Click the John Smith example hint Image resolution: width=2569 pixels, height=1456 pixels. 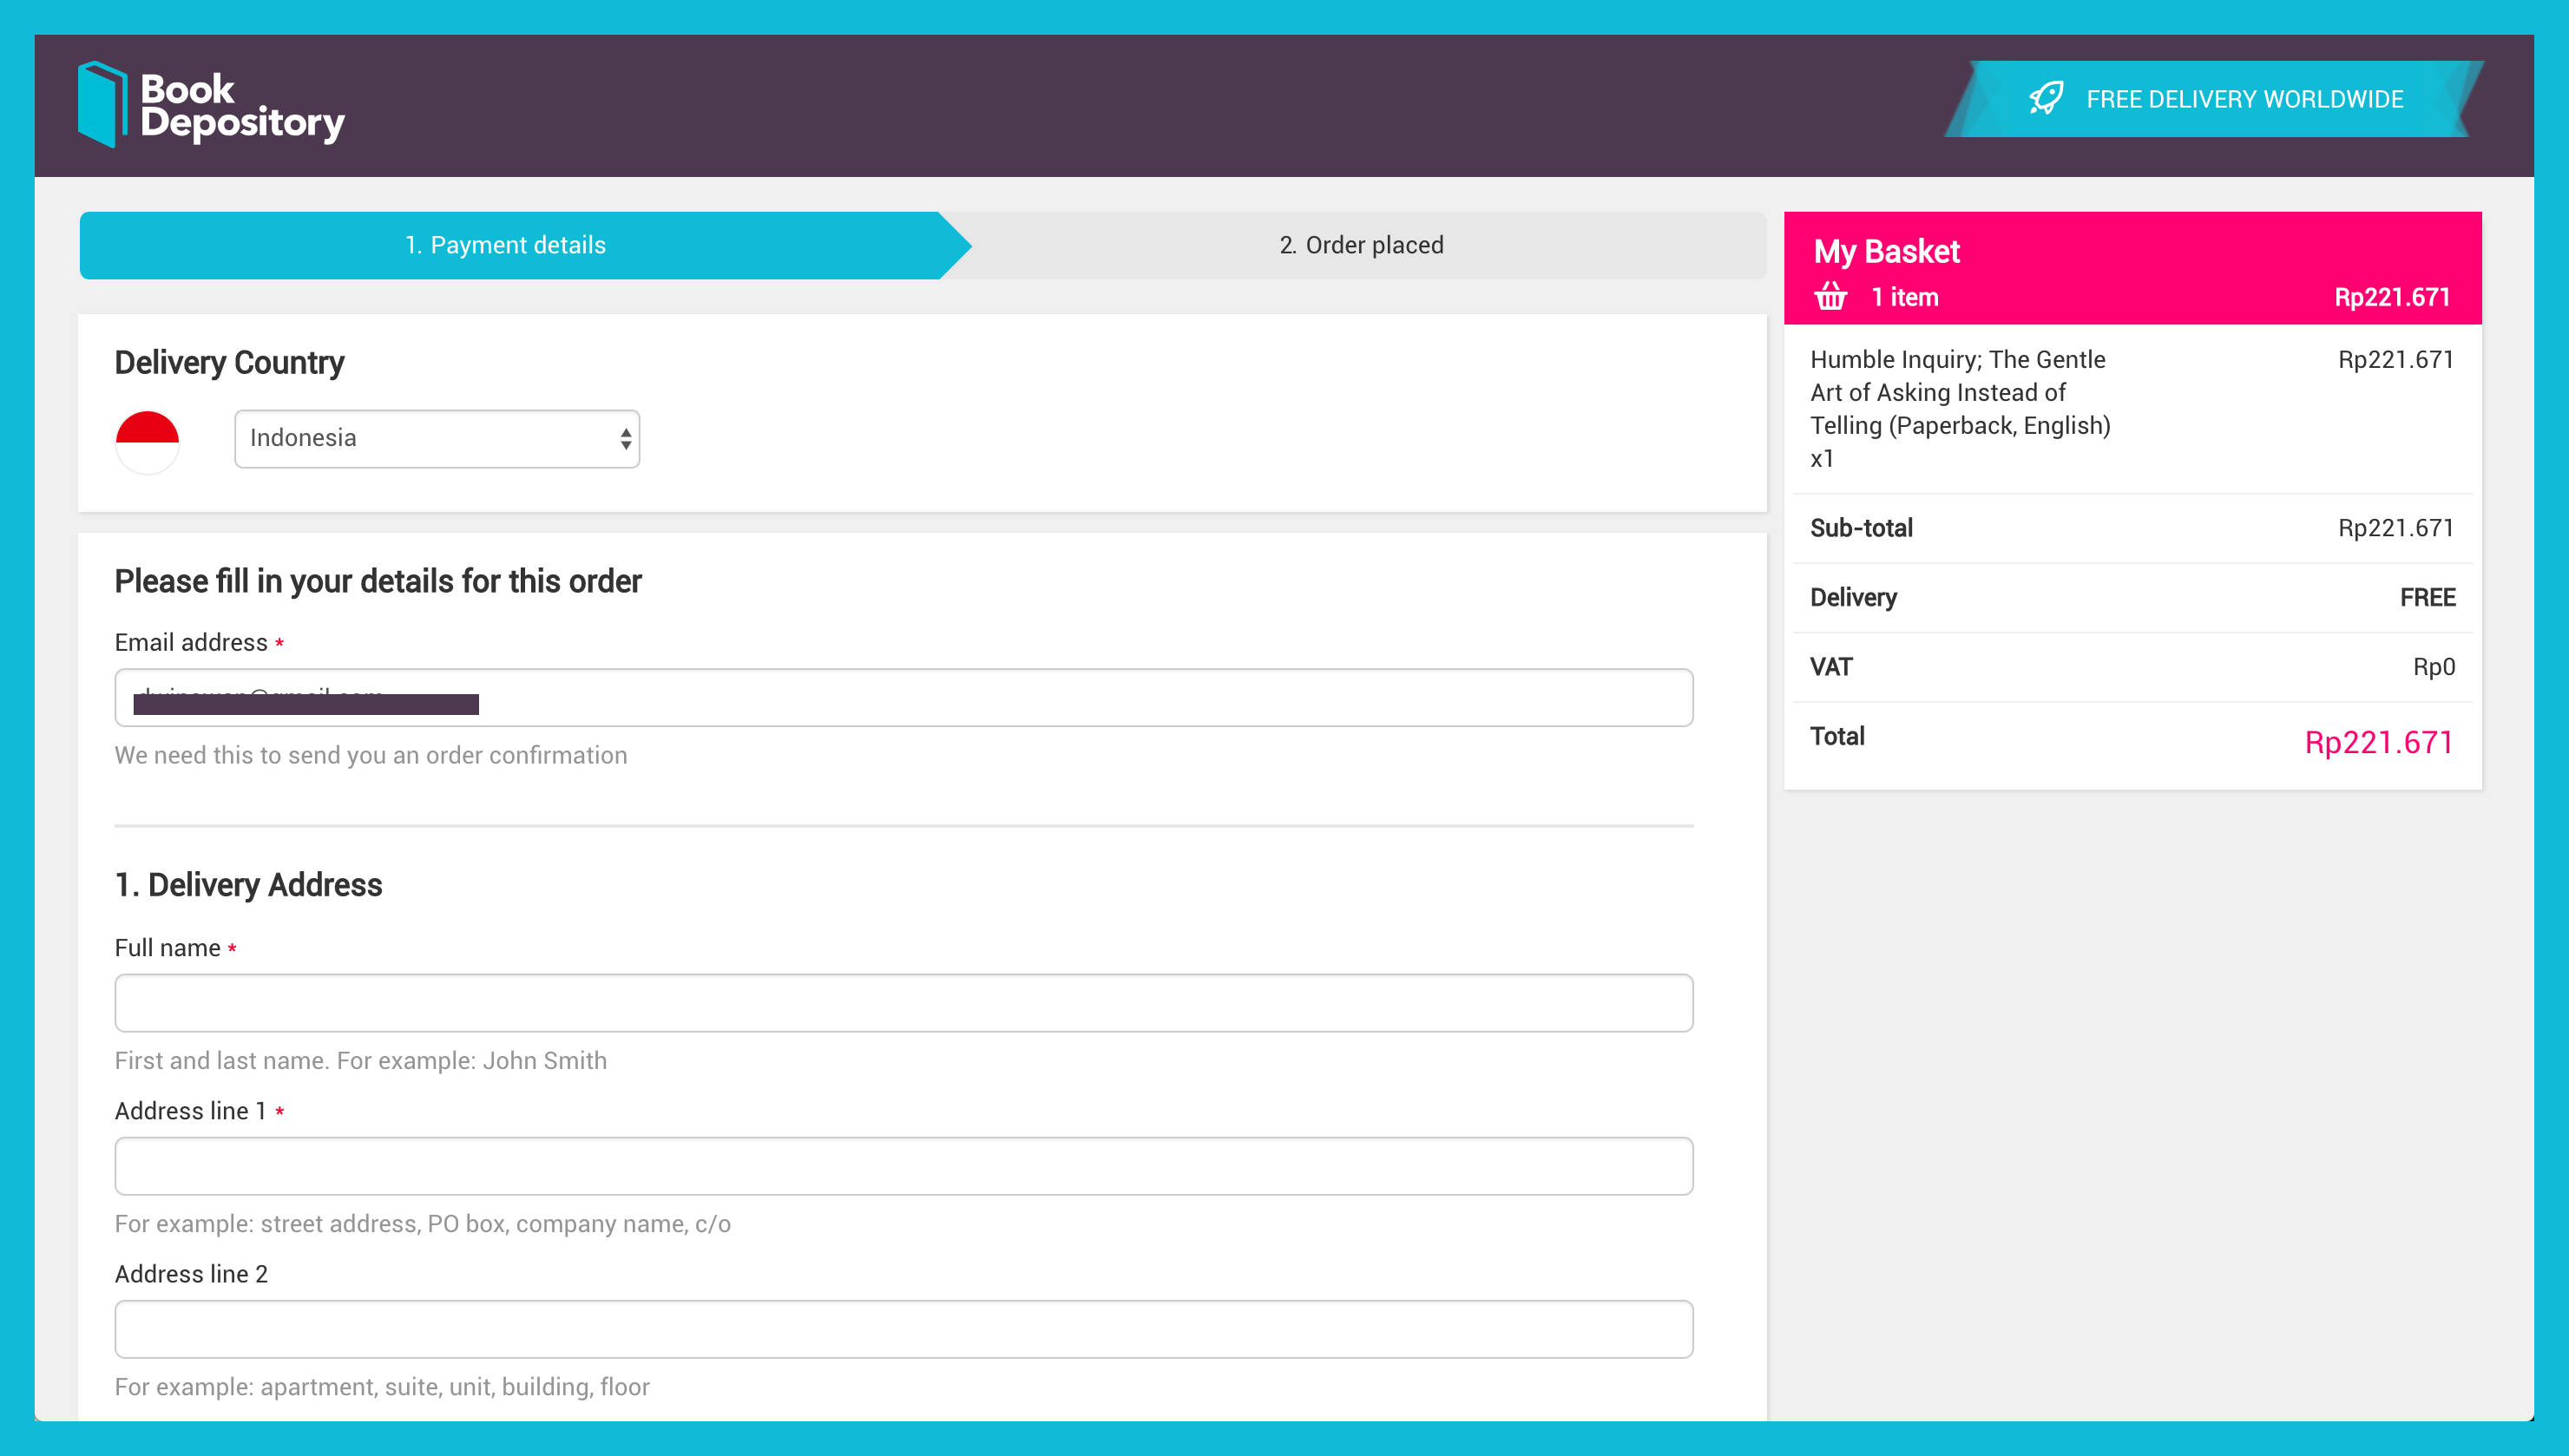pos(361,1060)
